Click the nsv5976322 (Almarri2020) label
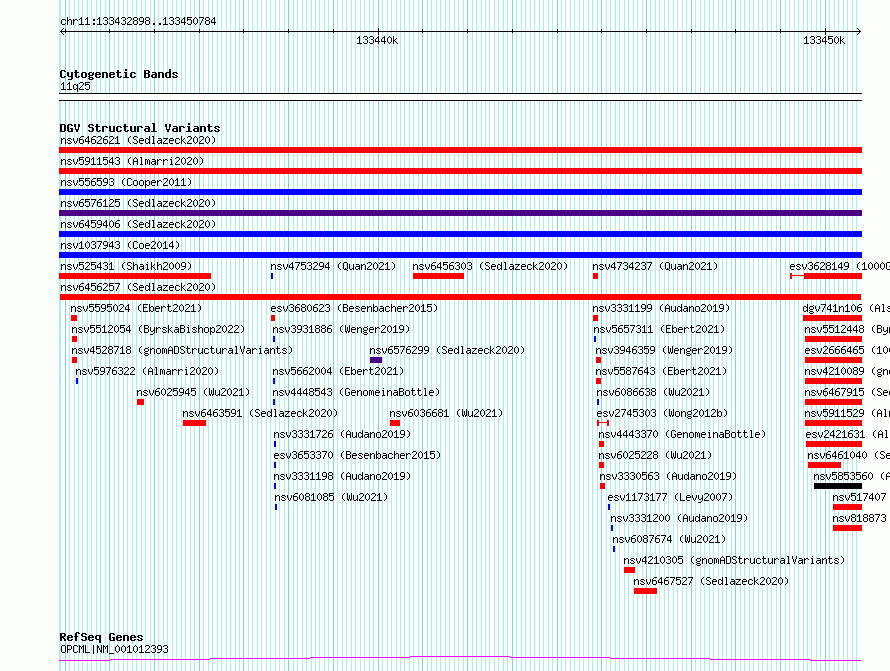Screen dimensions: 890x671 pyautogui.click(x=147, y=371)
